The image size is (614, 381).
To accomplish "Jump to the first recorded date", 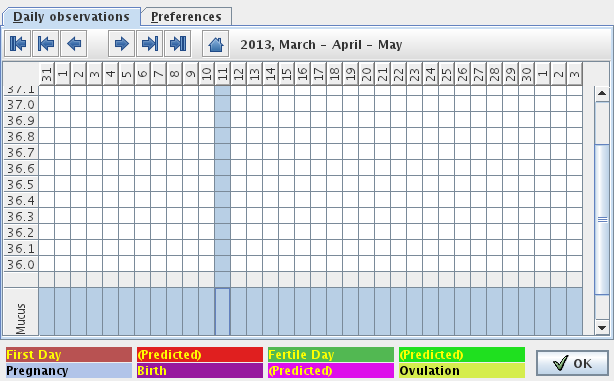I will click(18, 43).
